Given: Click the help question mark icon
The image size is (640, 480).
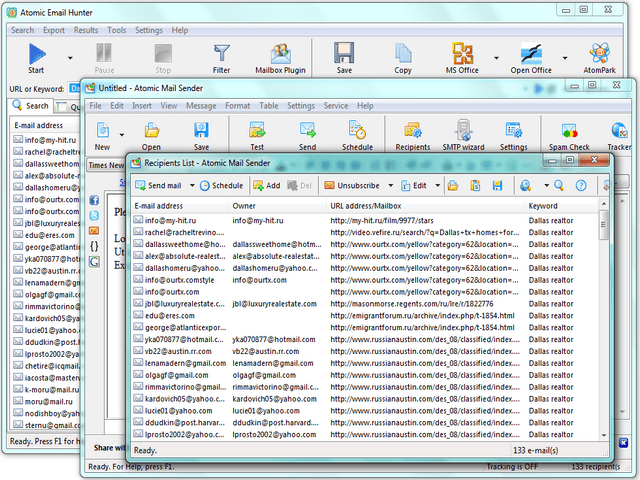Looking at the screenshot, I should 578,185.
